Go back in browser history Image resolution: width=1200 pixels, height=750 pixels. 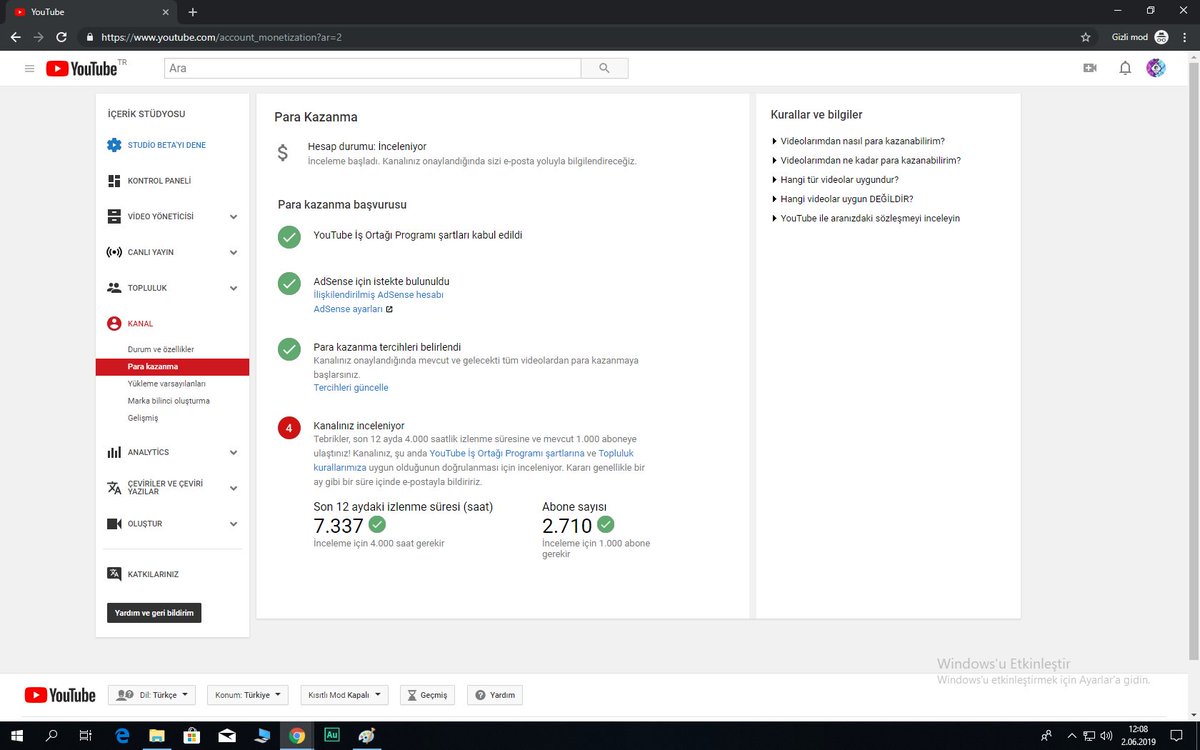click(15, 37)
